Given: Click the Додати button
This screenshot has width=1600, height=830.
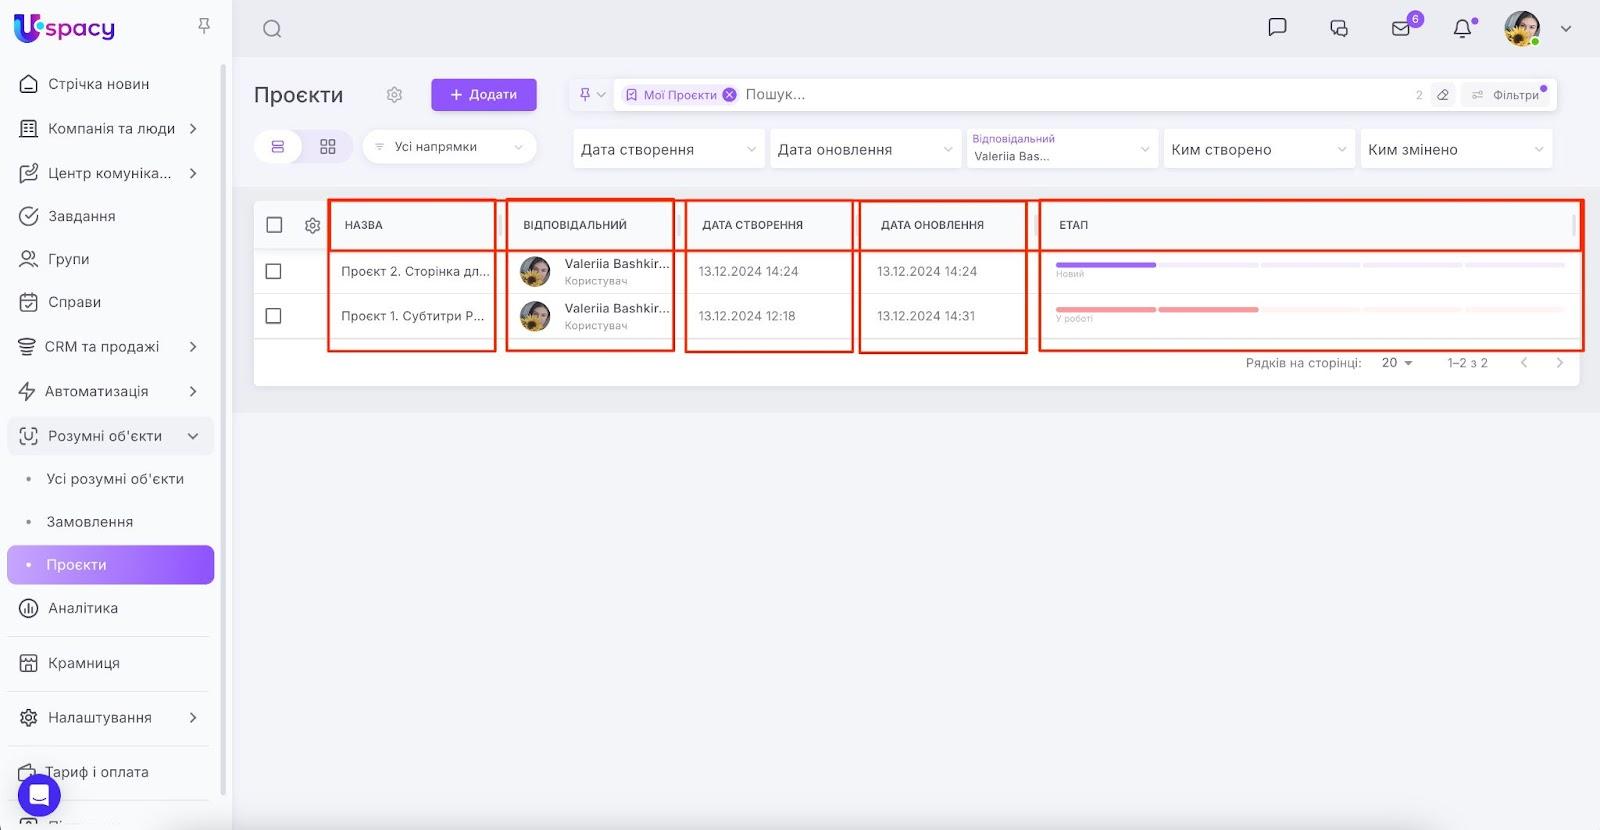Looking at the screenshot, I should click(x=484, y=95).
